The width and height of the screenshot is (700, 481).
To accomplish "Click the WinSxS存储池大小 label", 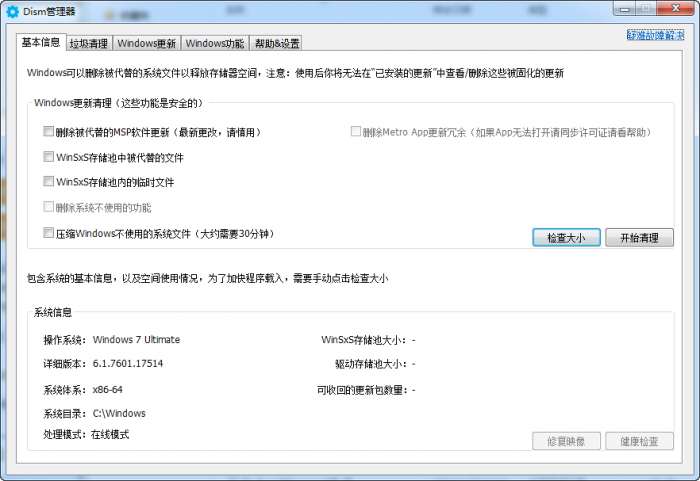I will click(364, 340).
